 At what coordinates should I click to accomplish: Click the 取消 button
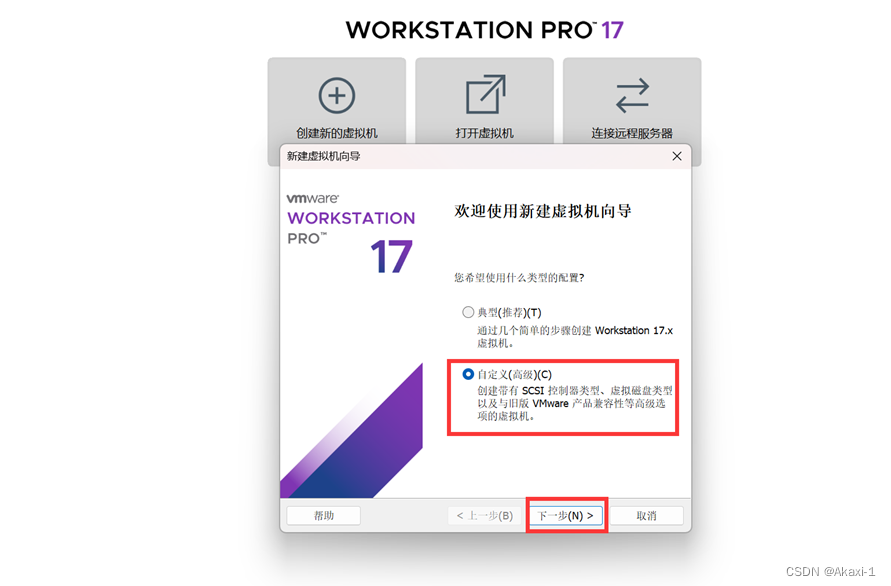(x=646, y=516)
